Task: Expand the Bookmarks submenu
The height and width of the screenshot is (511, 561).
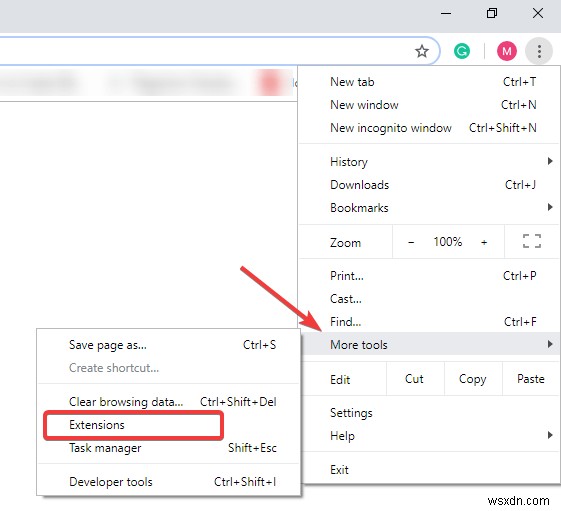Action: [429, 208]
